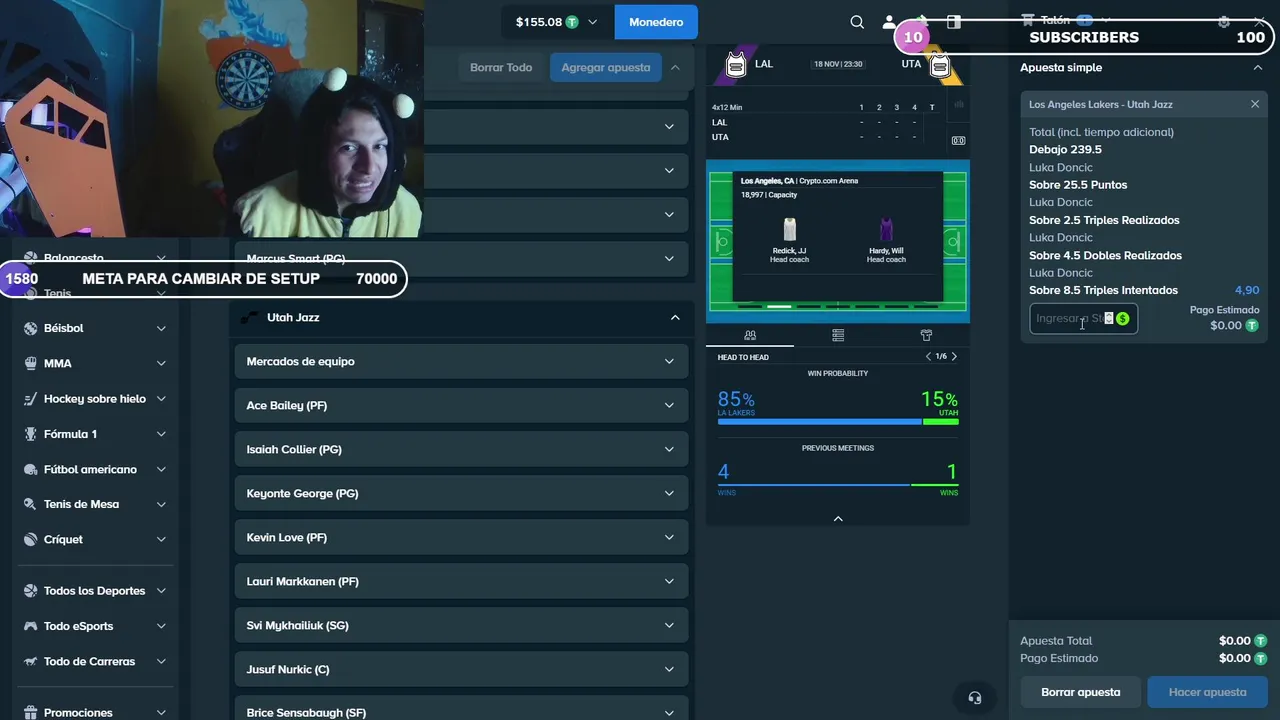Click the 18 NOV | 23:30 match date

click(837, 63)
